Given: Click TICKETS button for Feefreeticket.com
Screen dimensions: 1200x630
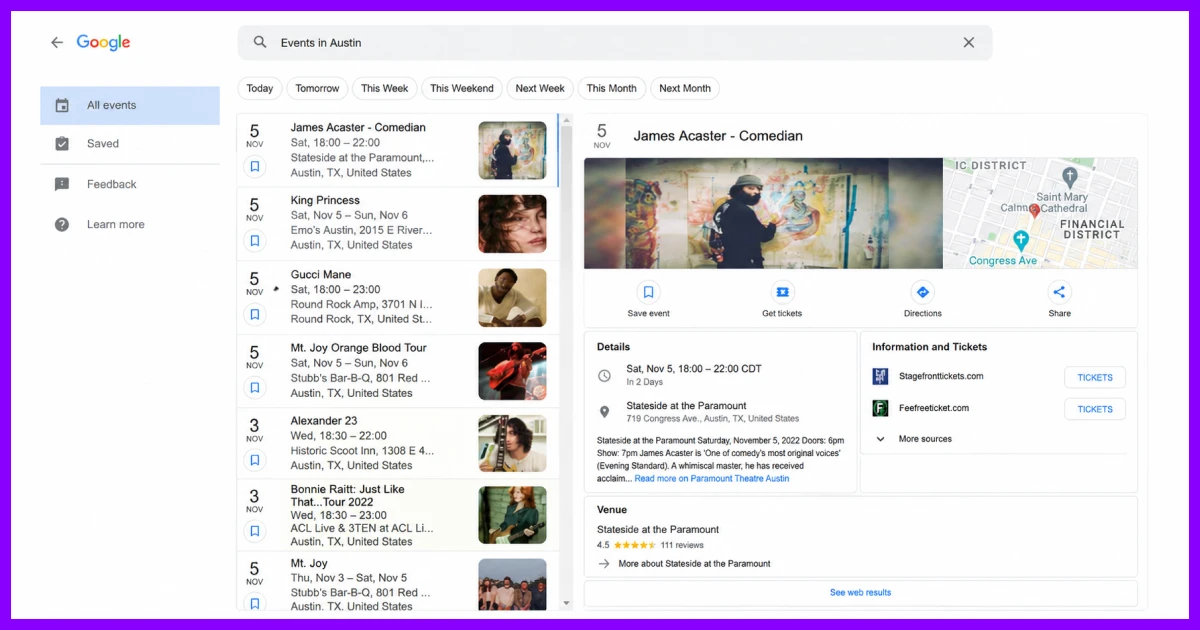Looking at the screenshot, I should click(1095, 409).
